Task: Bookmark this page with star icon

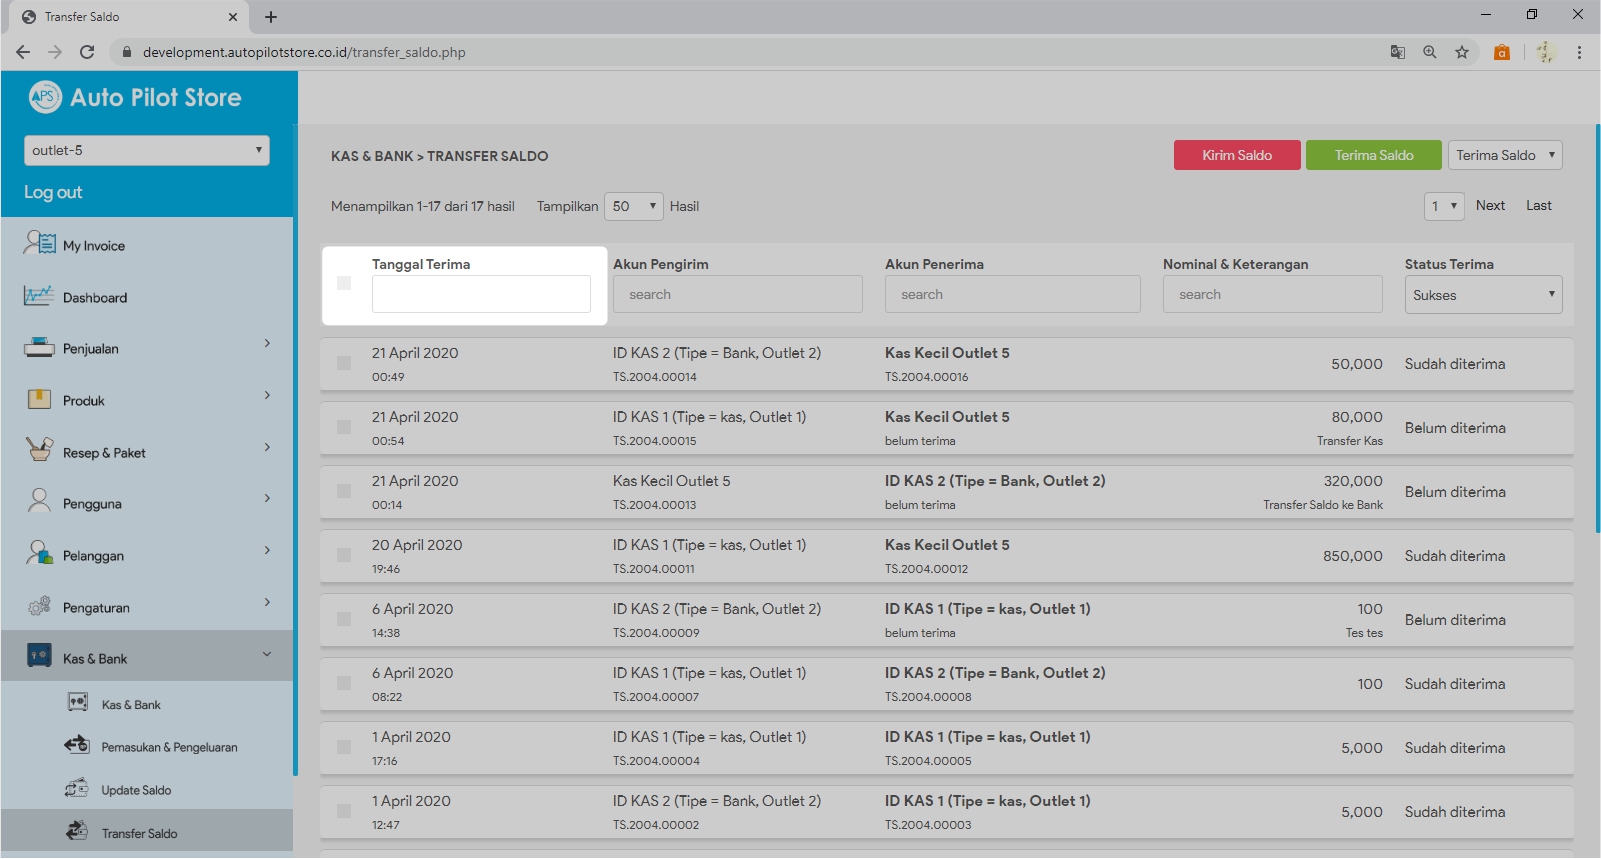Action: pos(1461,52)
